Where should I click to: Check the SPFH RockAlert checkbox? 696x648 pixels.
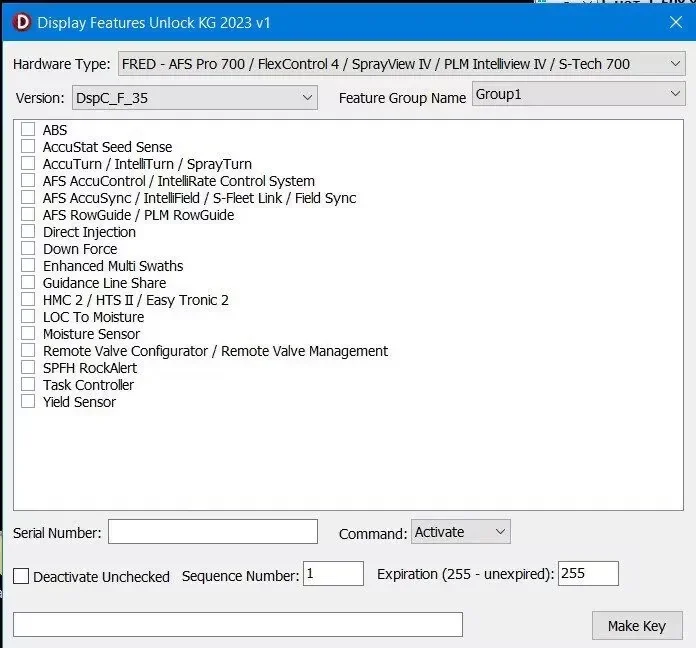28,367
